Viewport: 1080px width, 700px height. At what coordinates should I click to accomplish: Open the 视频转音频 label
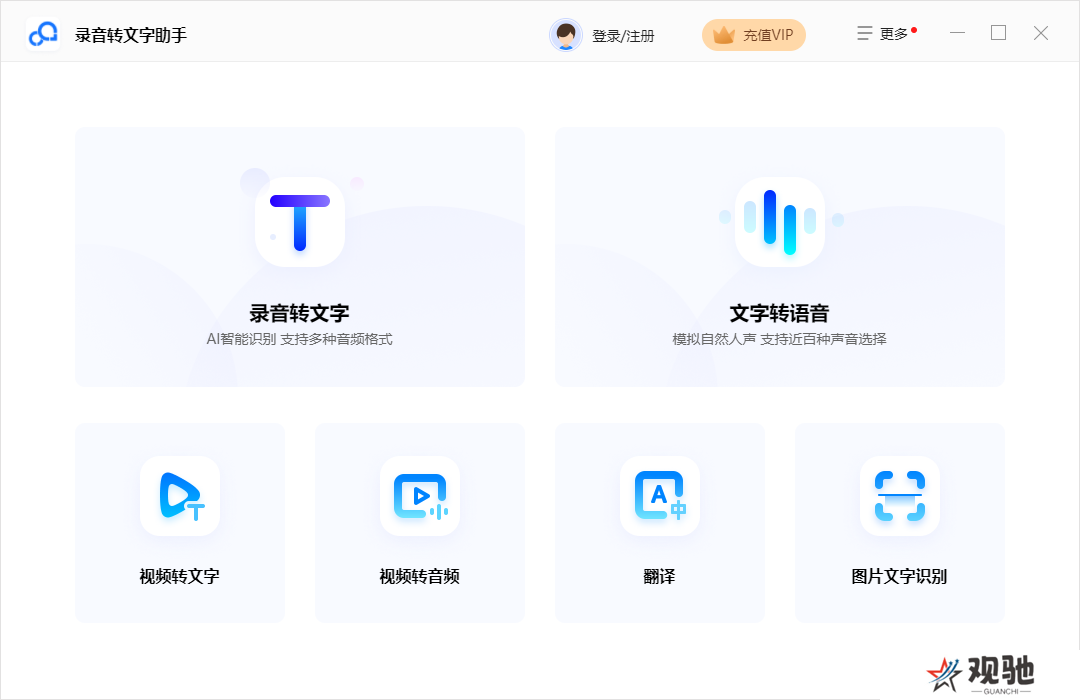[419, 577]
